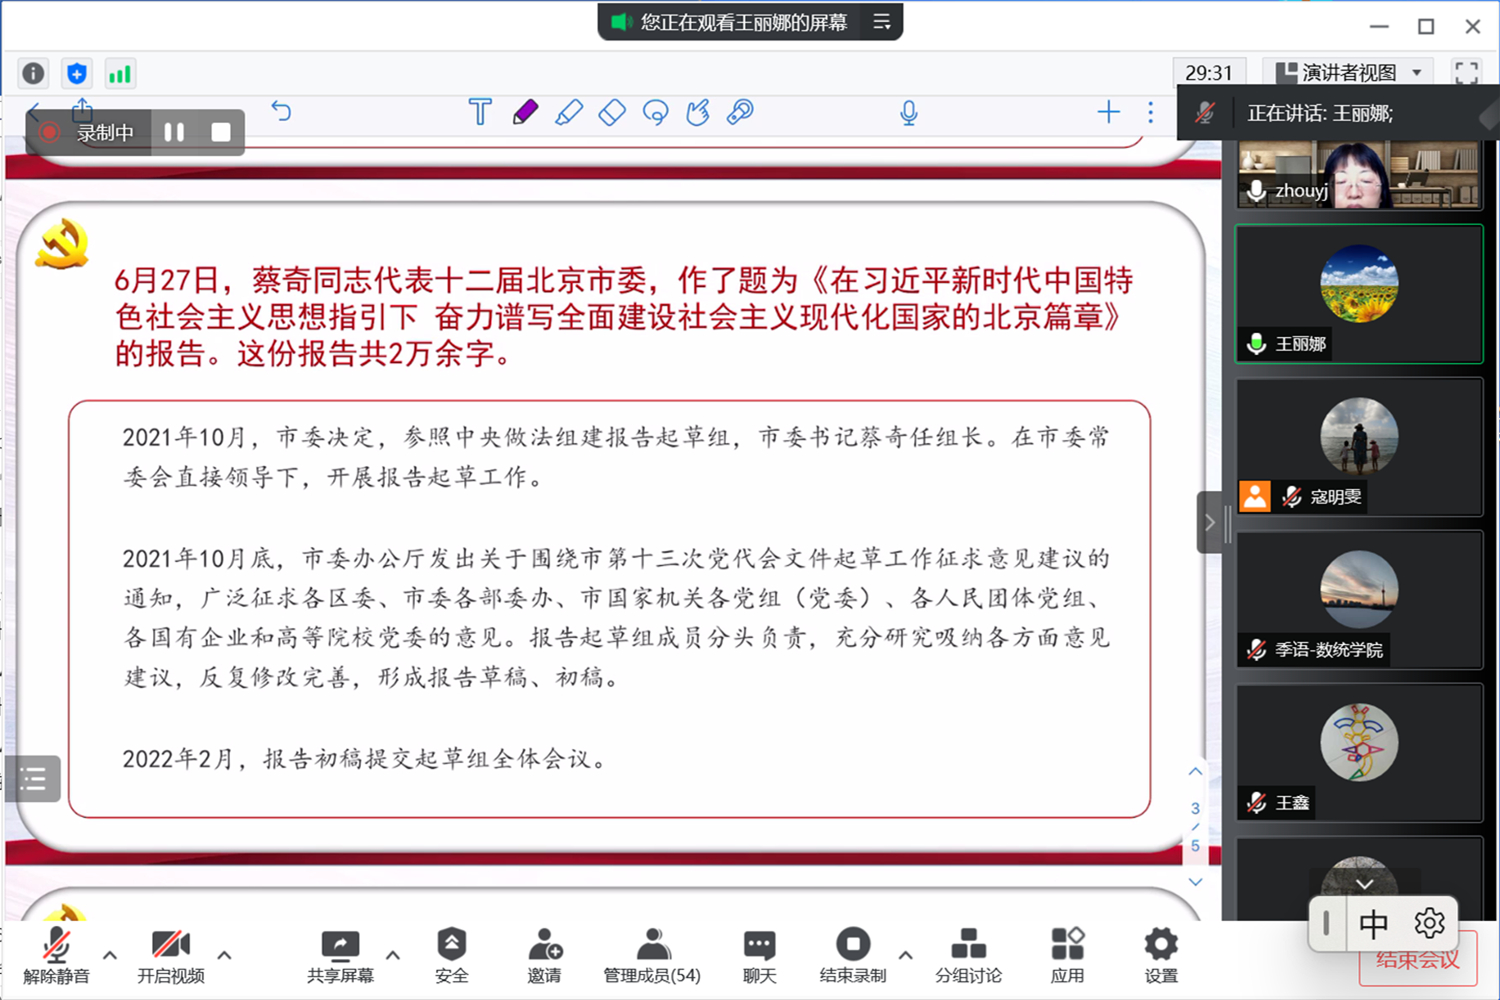Pause the recording
Image resolution: width=1500 pixels, height=1000 pixels.
point(174,132)
